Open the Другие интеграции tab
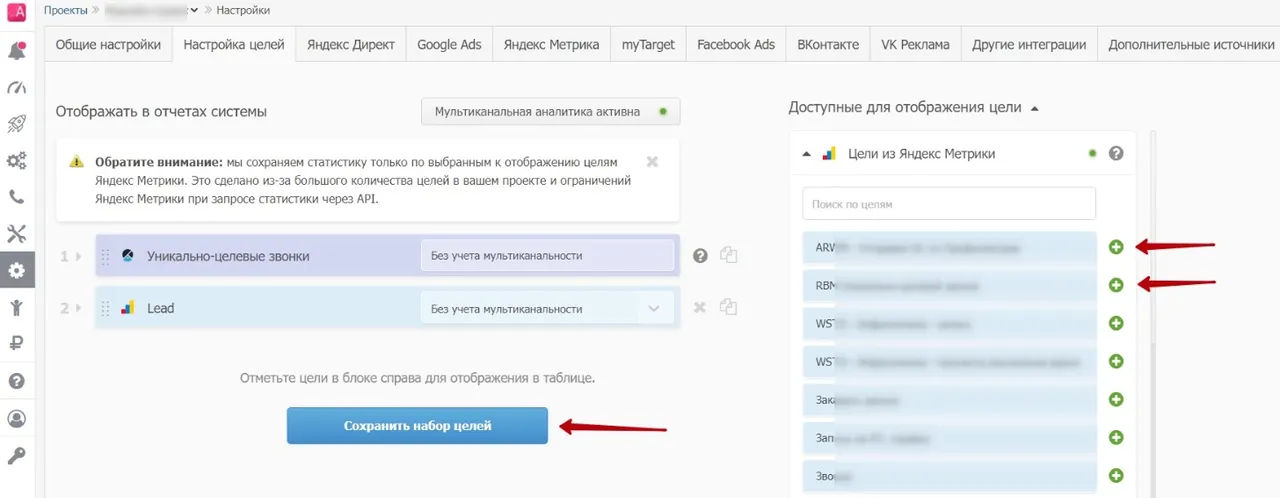1280x498 pixels. click(x=1030, y=44)
